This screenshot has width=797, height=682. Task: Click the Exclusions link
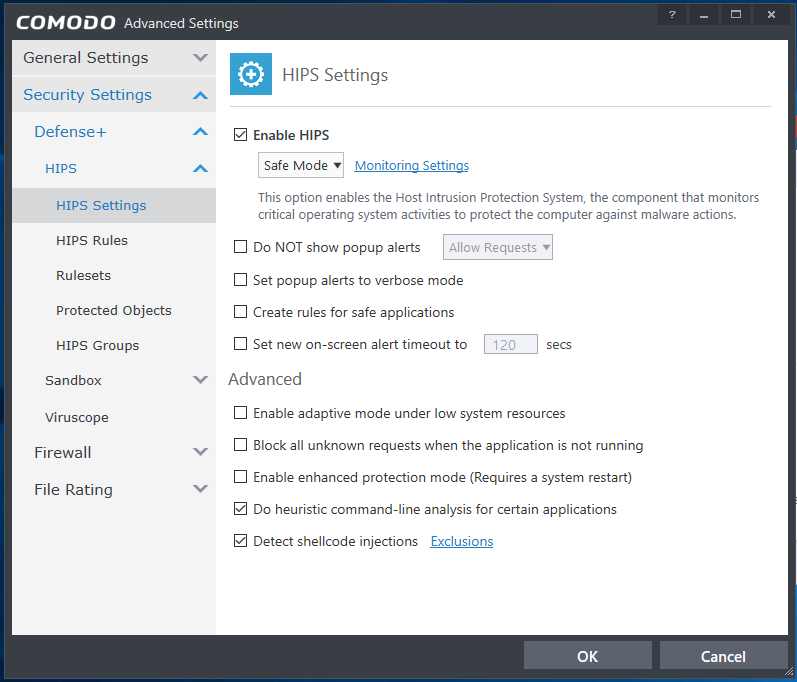click(x=461, y=541)
